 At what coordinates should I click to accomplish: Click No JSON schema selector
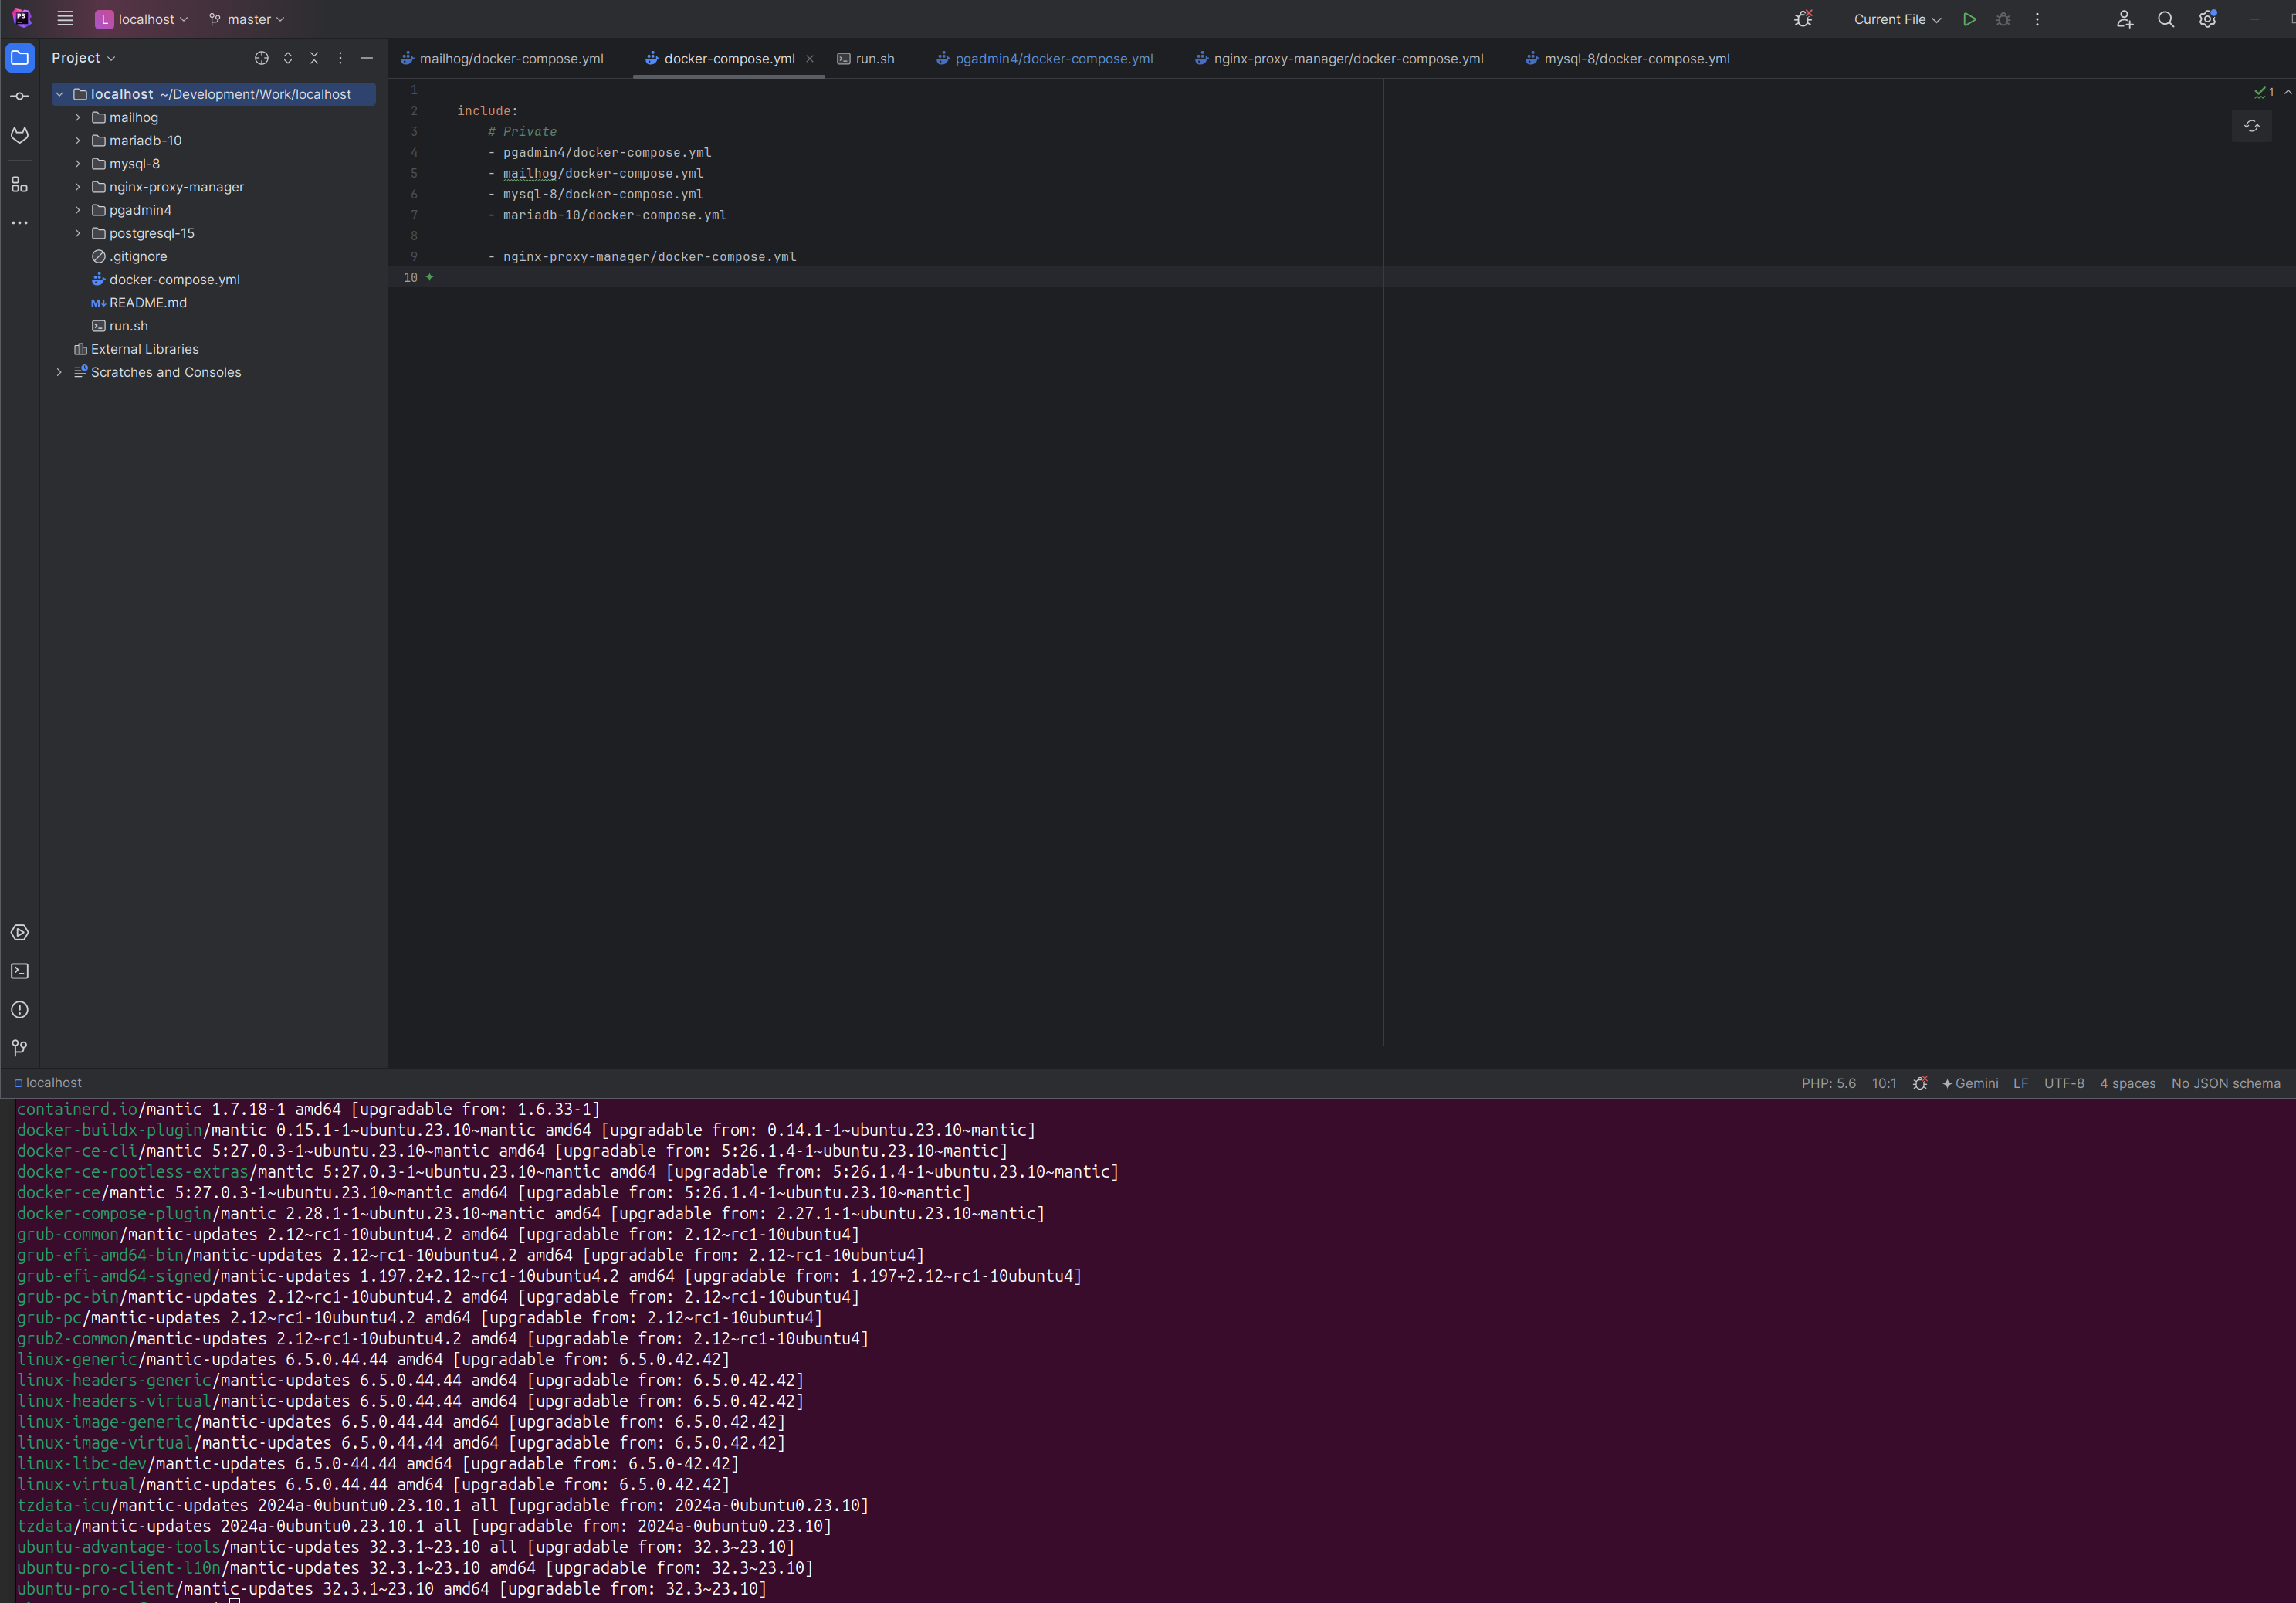[x=2226, y=1083]
